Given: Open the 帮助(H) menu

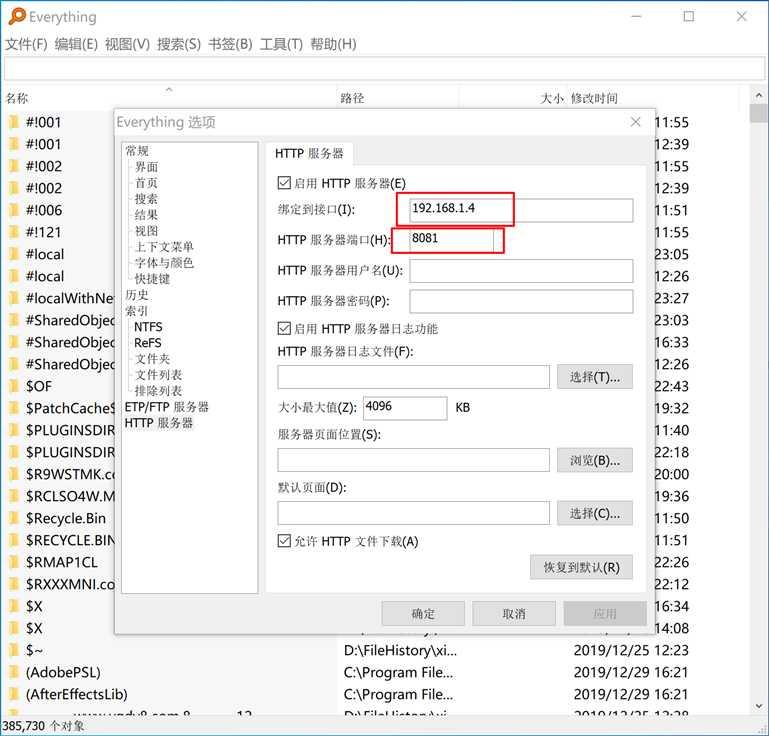Looking at the screenshot, I should coord(333,44).
